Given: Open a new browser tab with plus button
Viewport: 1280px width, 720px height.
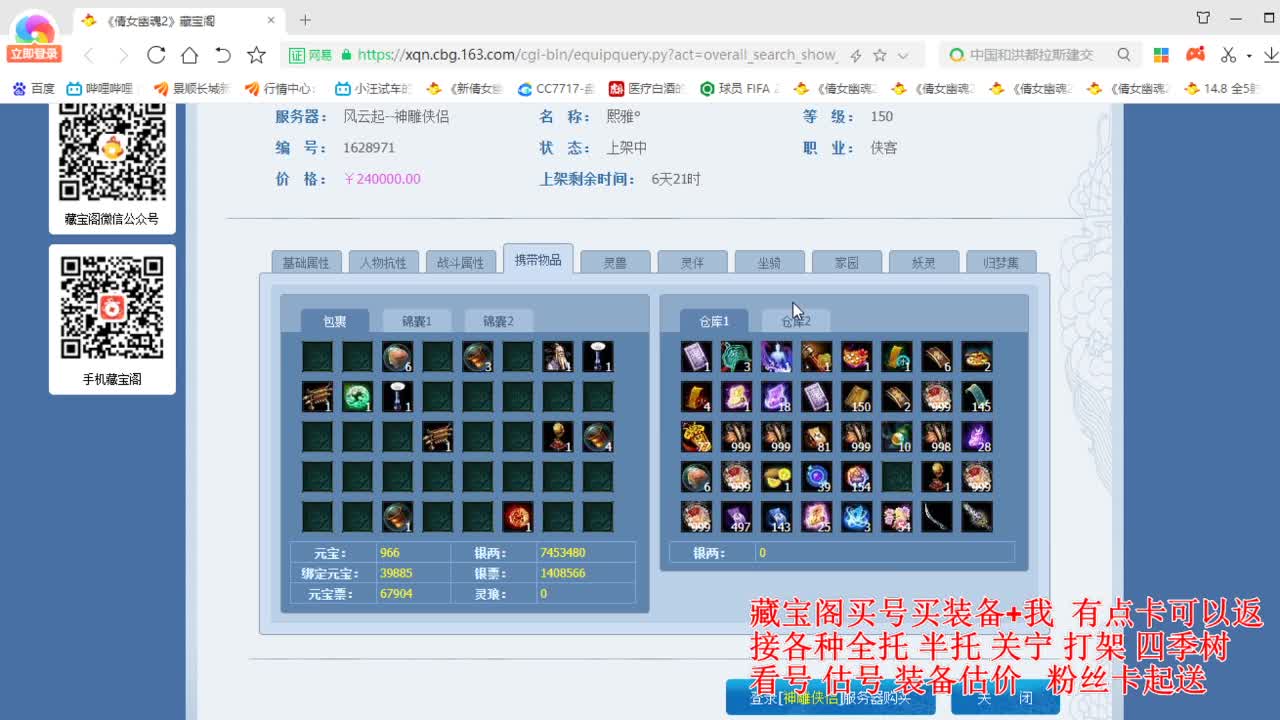Looking at the screenshot, I should coord(305,19).
